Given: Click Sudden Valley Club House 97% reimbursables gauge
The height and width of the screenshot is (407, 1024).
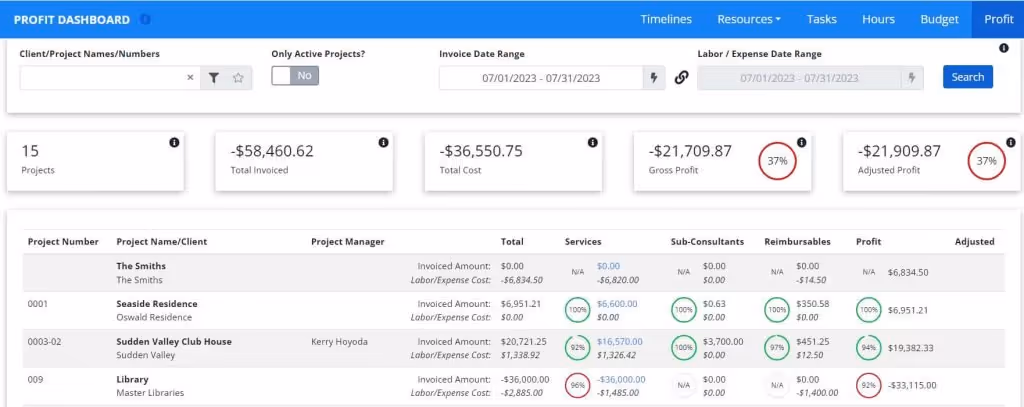Looking at the screenshot, I should coord(776,348).
